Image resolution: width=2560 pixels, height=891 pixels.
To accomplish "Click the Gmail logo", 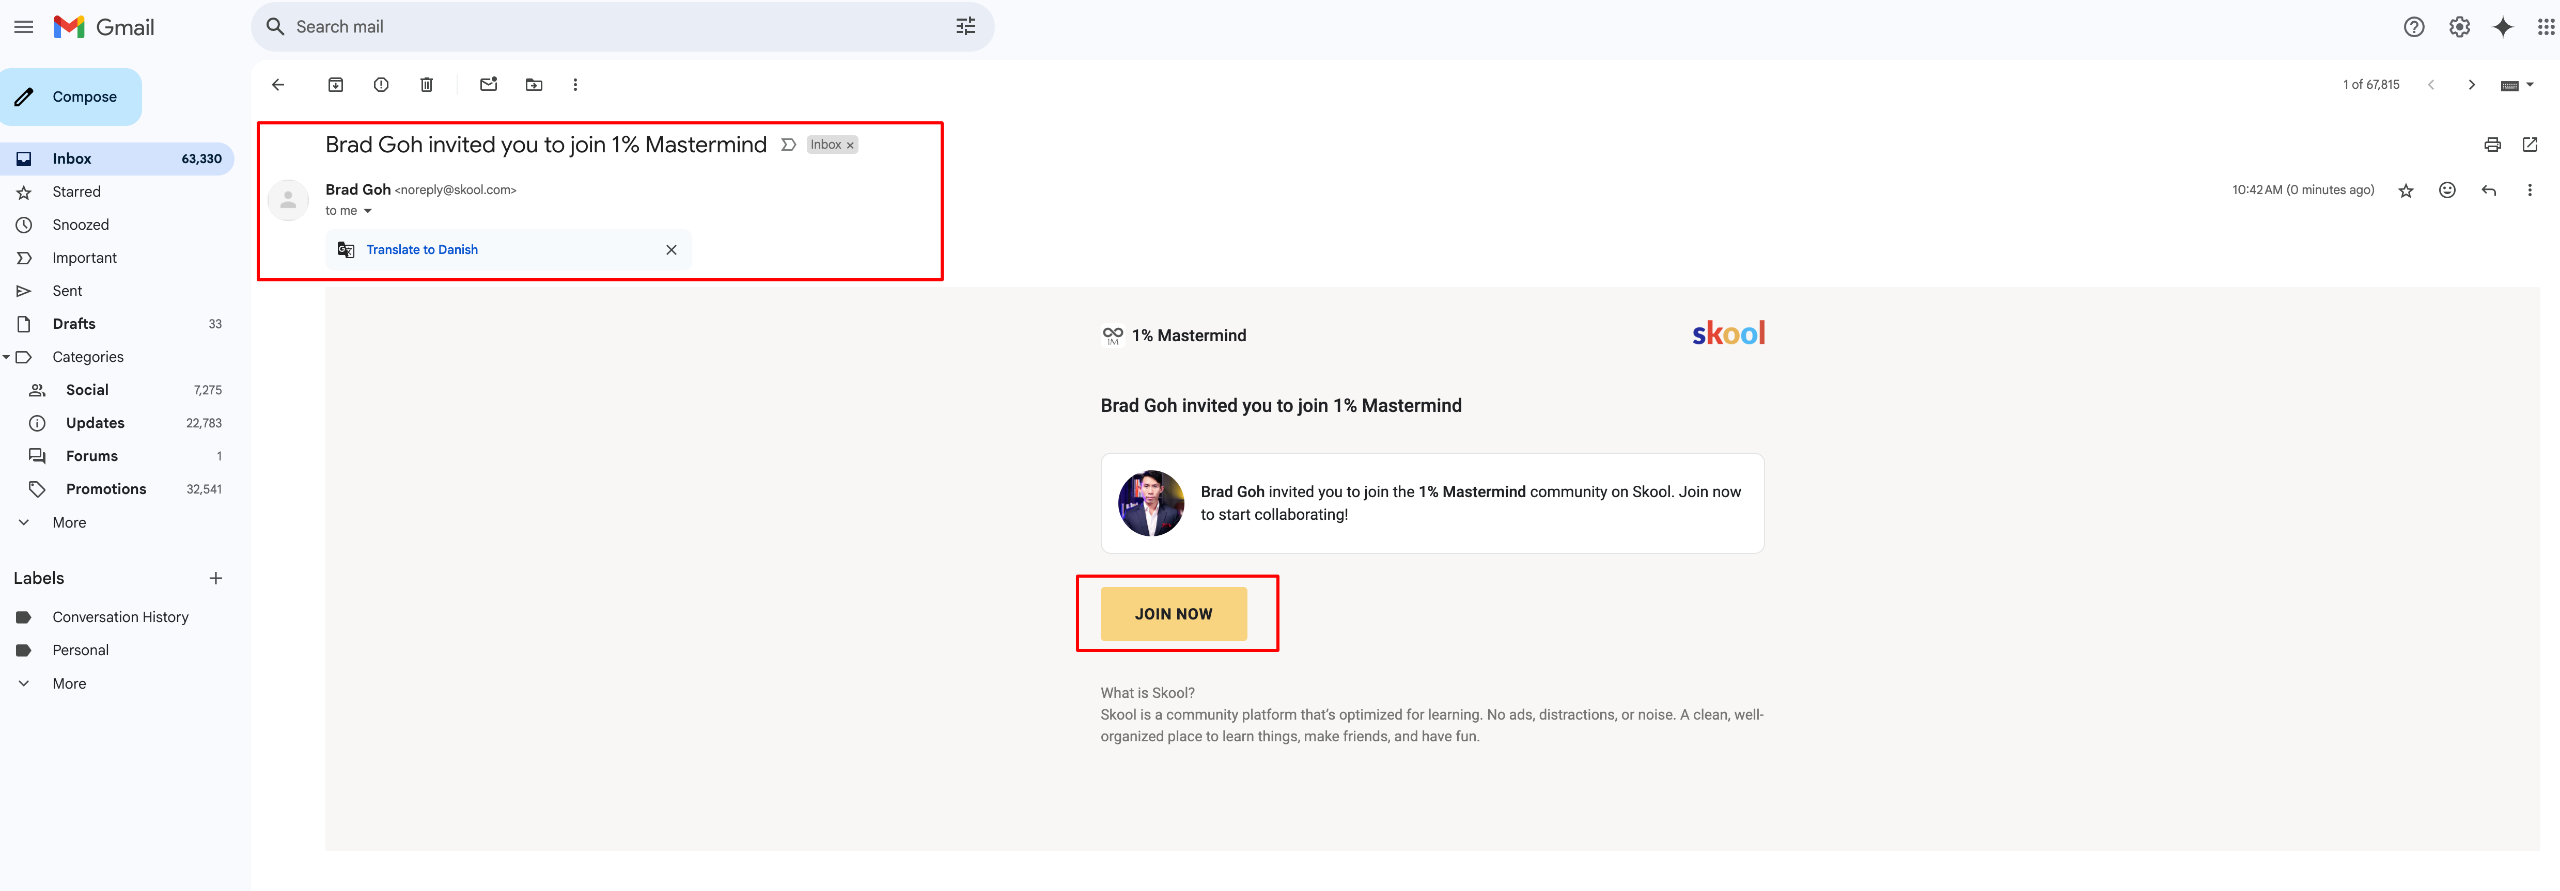I will point(104,27).
